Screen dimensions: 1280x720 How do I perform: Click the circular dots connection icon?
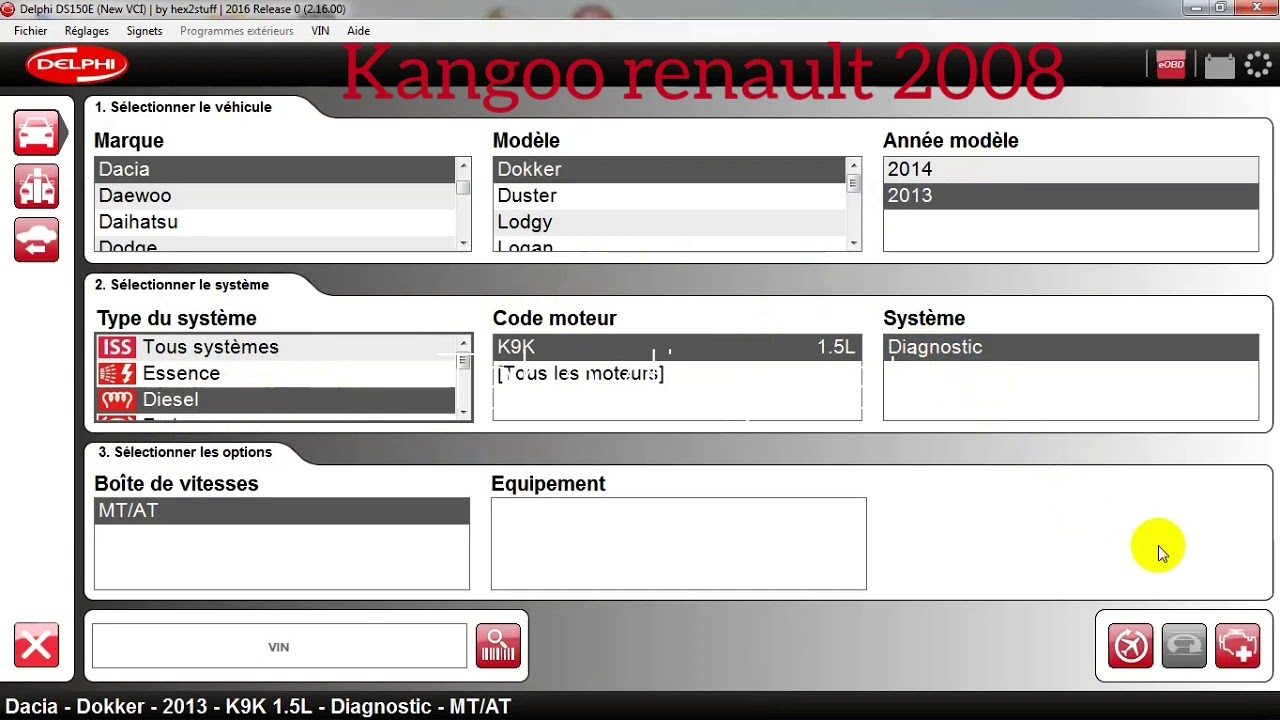point(1258,65)
